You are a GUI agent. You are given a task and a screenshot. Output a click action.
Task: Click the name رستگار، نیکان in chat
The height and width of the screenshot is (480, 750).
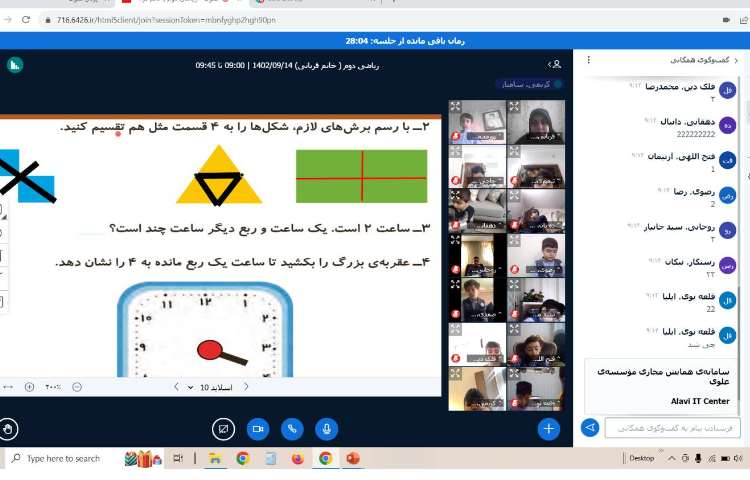690,262
